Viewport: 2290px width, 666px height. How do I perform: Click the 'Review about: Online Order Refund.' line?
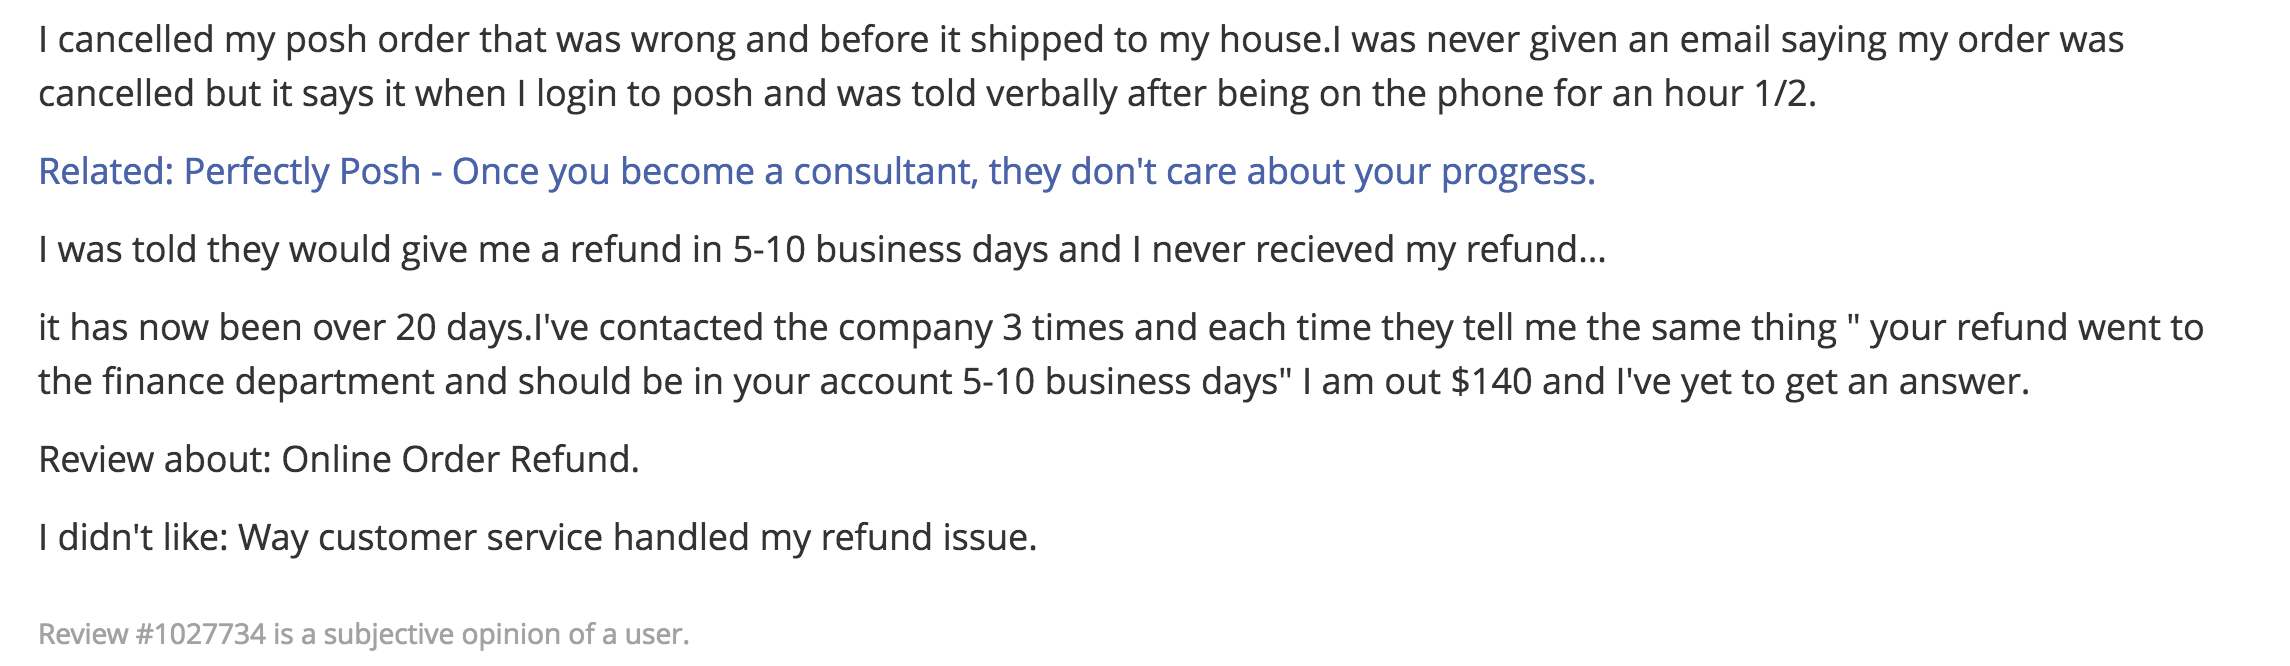click(339, 460)
